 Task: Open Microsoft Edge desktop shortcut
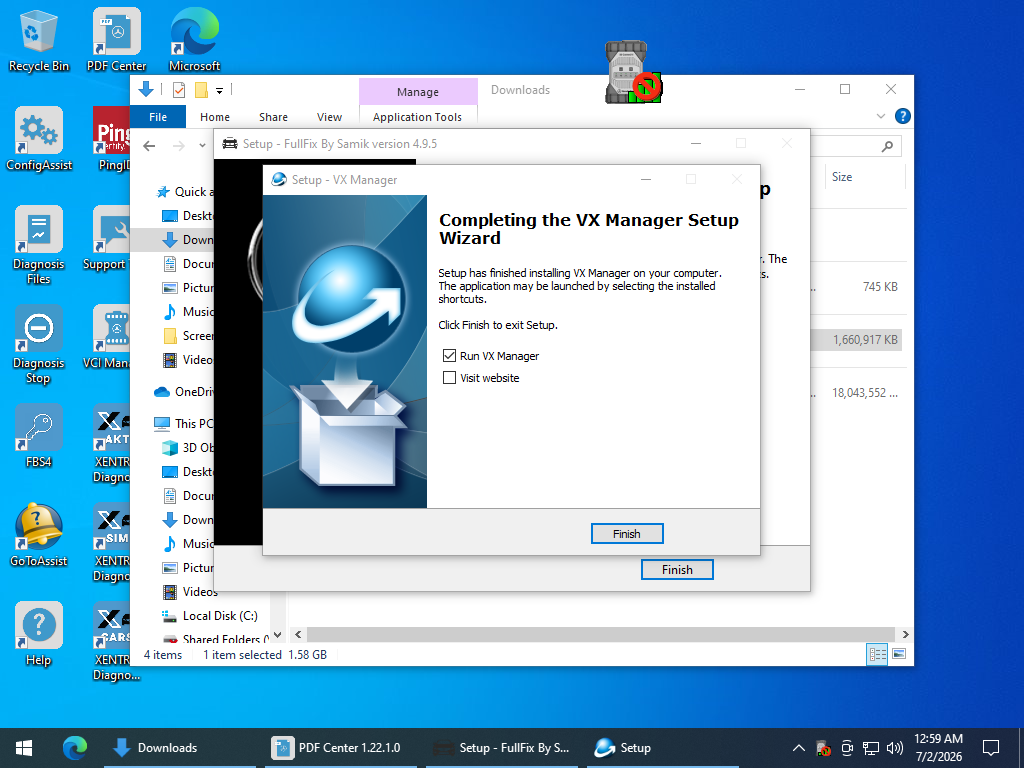[195, 39]
